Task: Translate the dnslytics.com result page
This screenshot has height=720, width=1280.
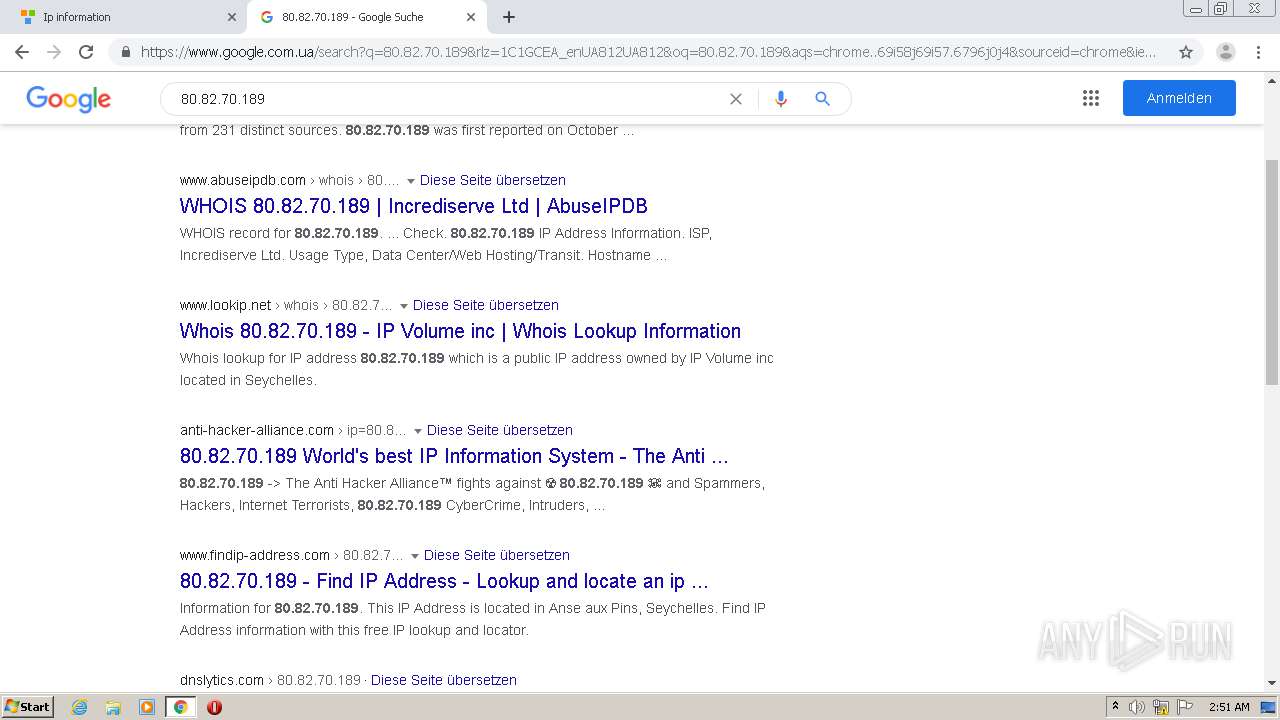Action: pyautogui.click(x=444, y=680)
